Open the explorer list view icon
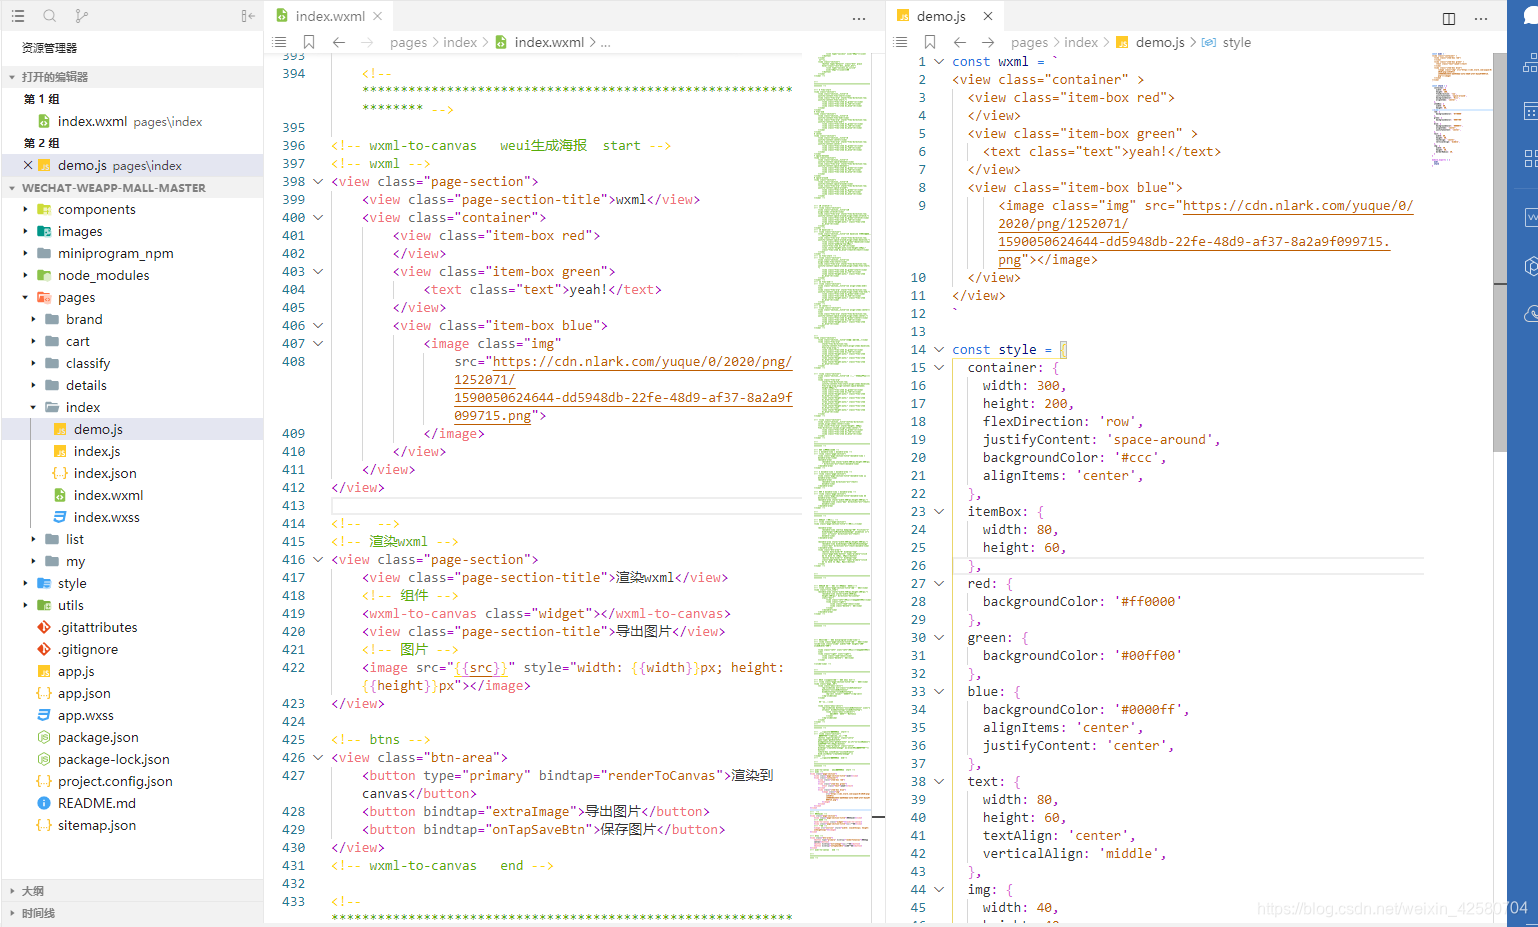The image size is (1538, 927). (x=18, y=16)
